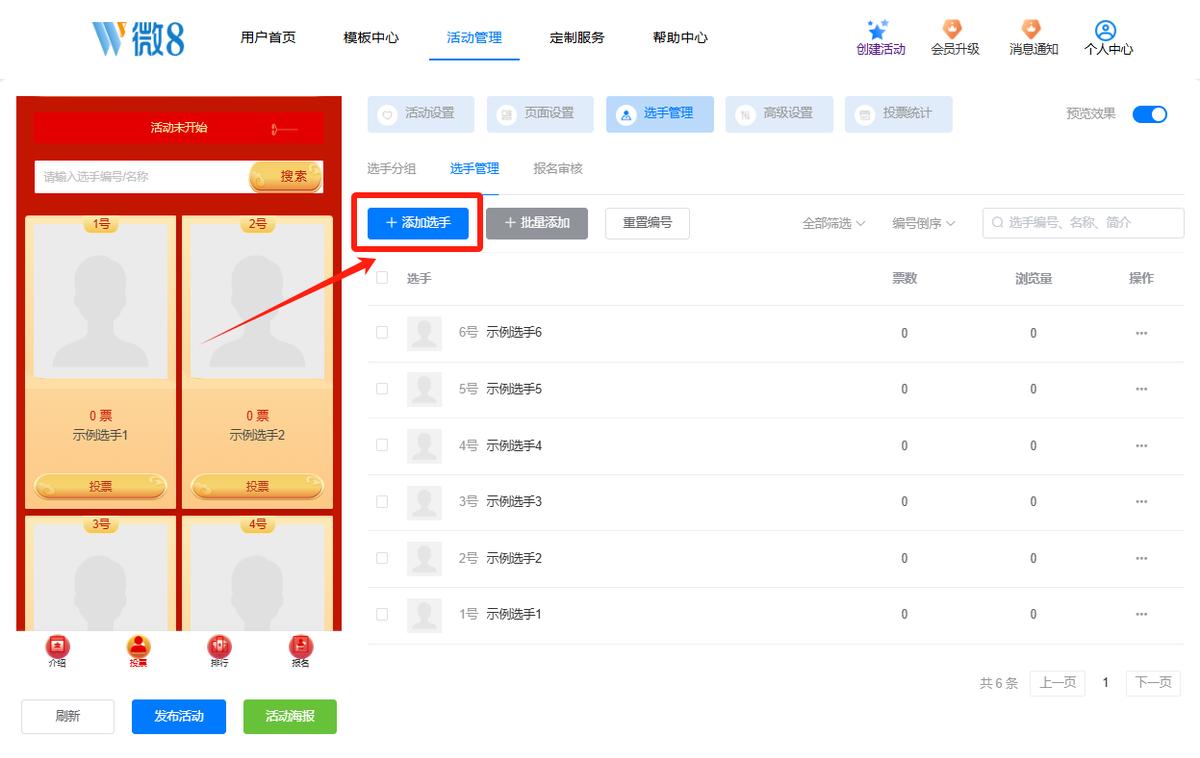Click 发布活动 button
Screen dimensions: 1200x758
coord(179,717)
